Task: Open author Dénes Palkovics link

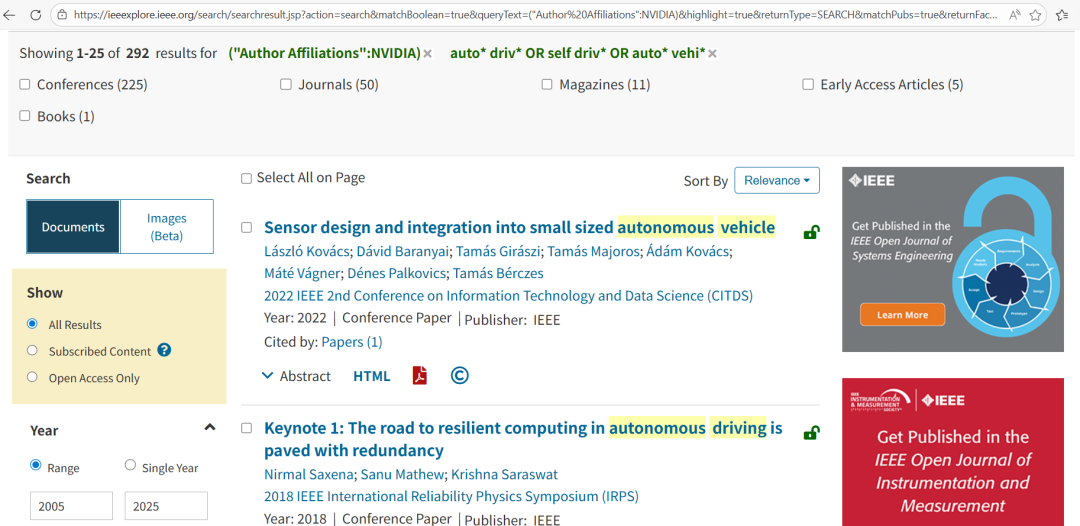Action: [395, 273]
